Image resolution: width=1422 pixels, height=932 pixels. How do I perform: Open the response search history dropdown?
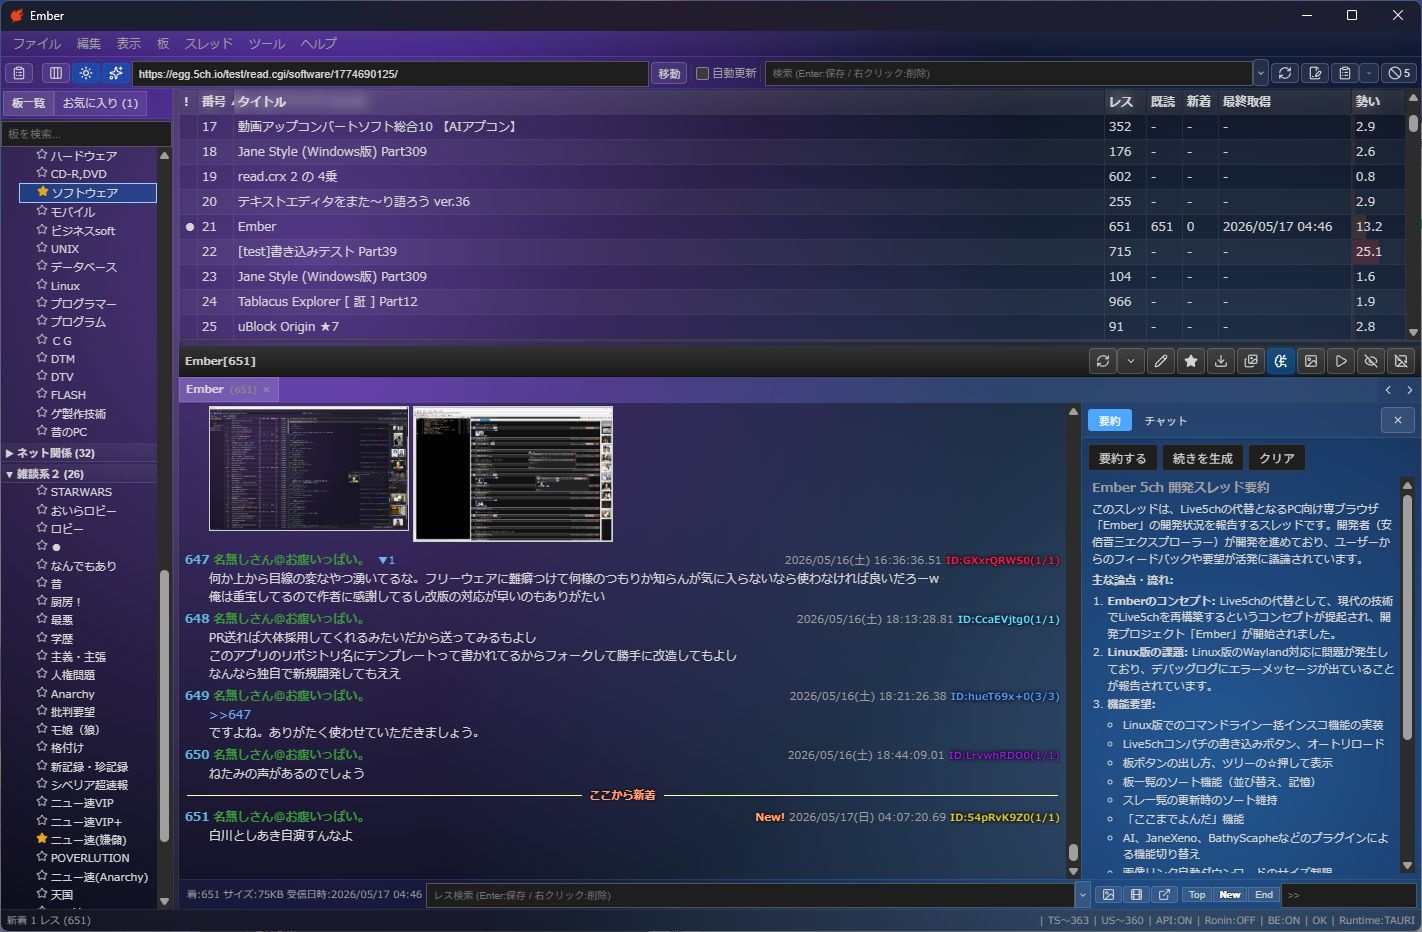pos(1082,895)
